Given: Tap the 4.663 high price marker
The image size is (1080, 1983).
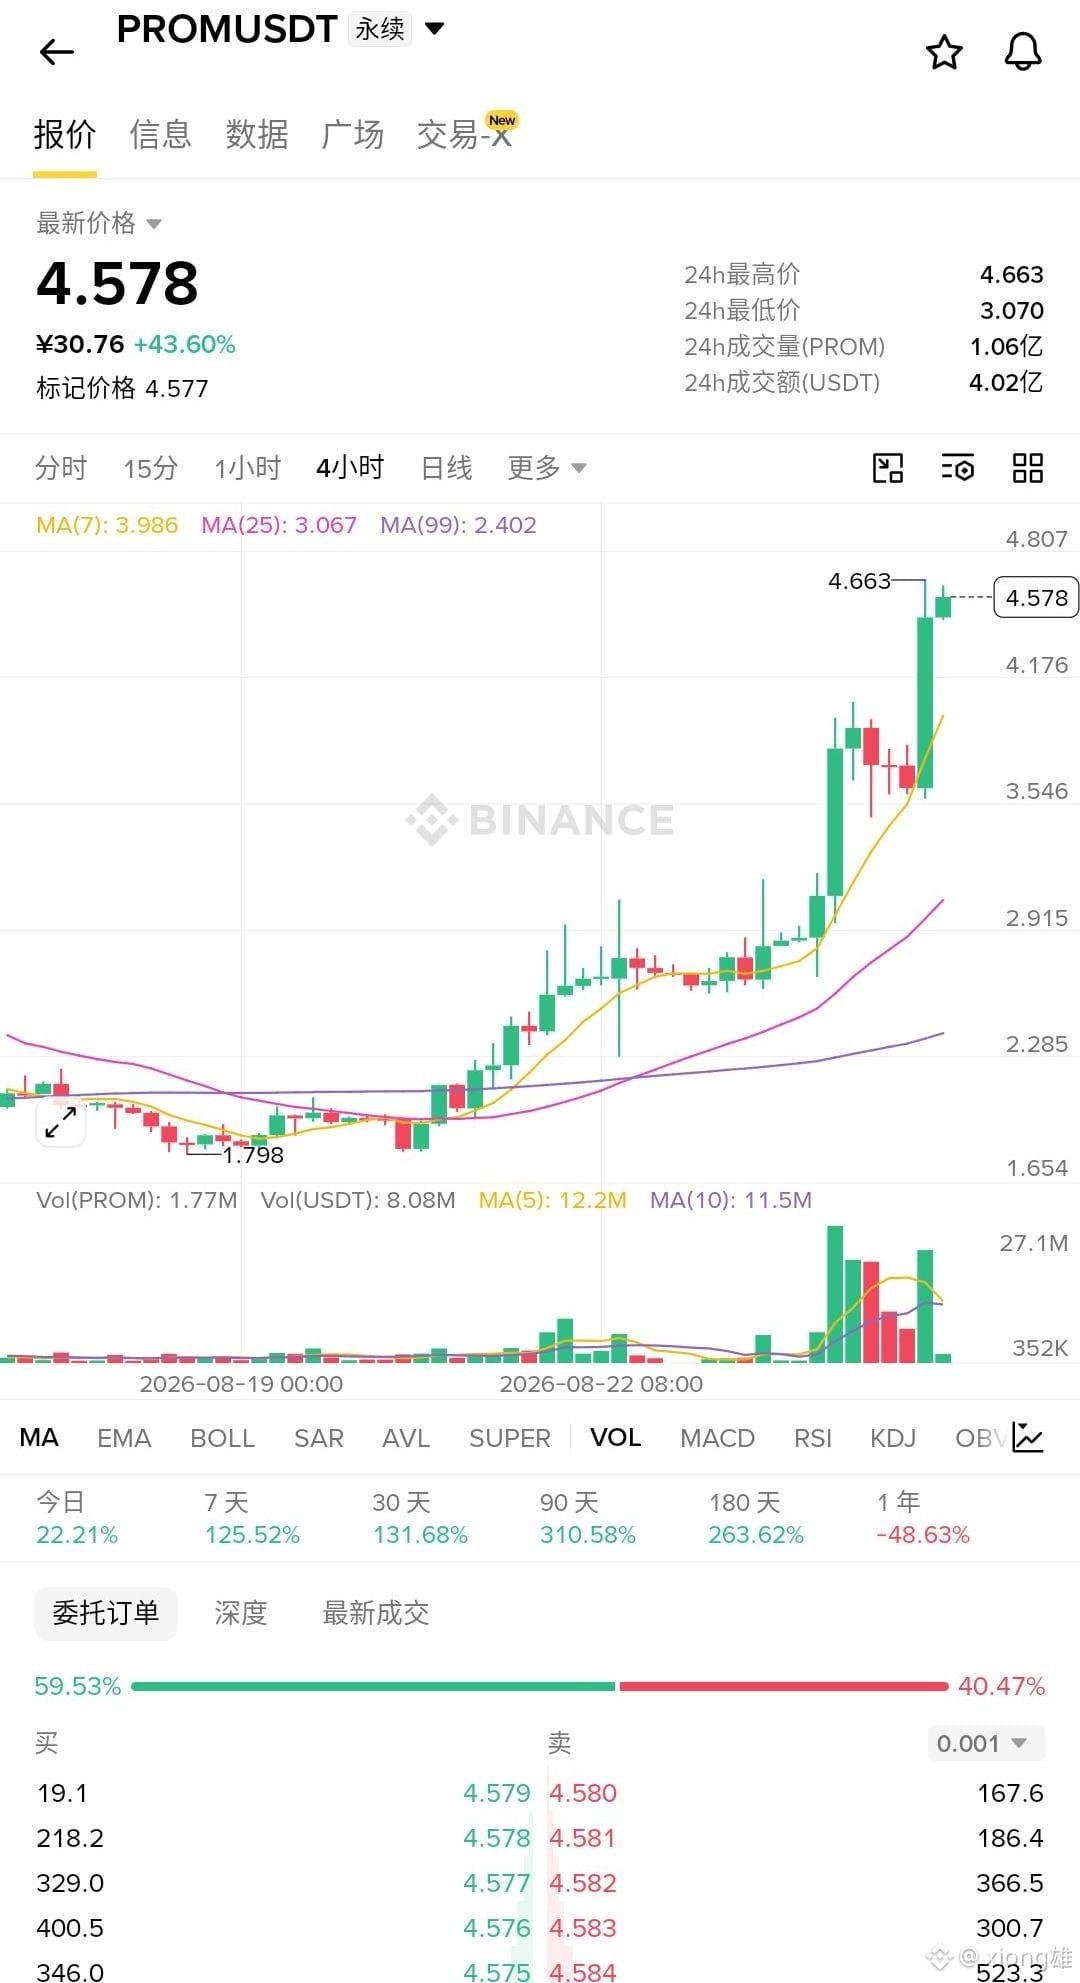Looking at the screenshot, I should 859,581.
